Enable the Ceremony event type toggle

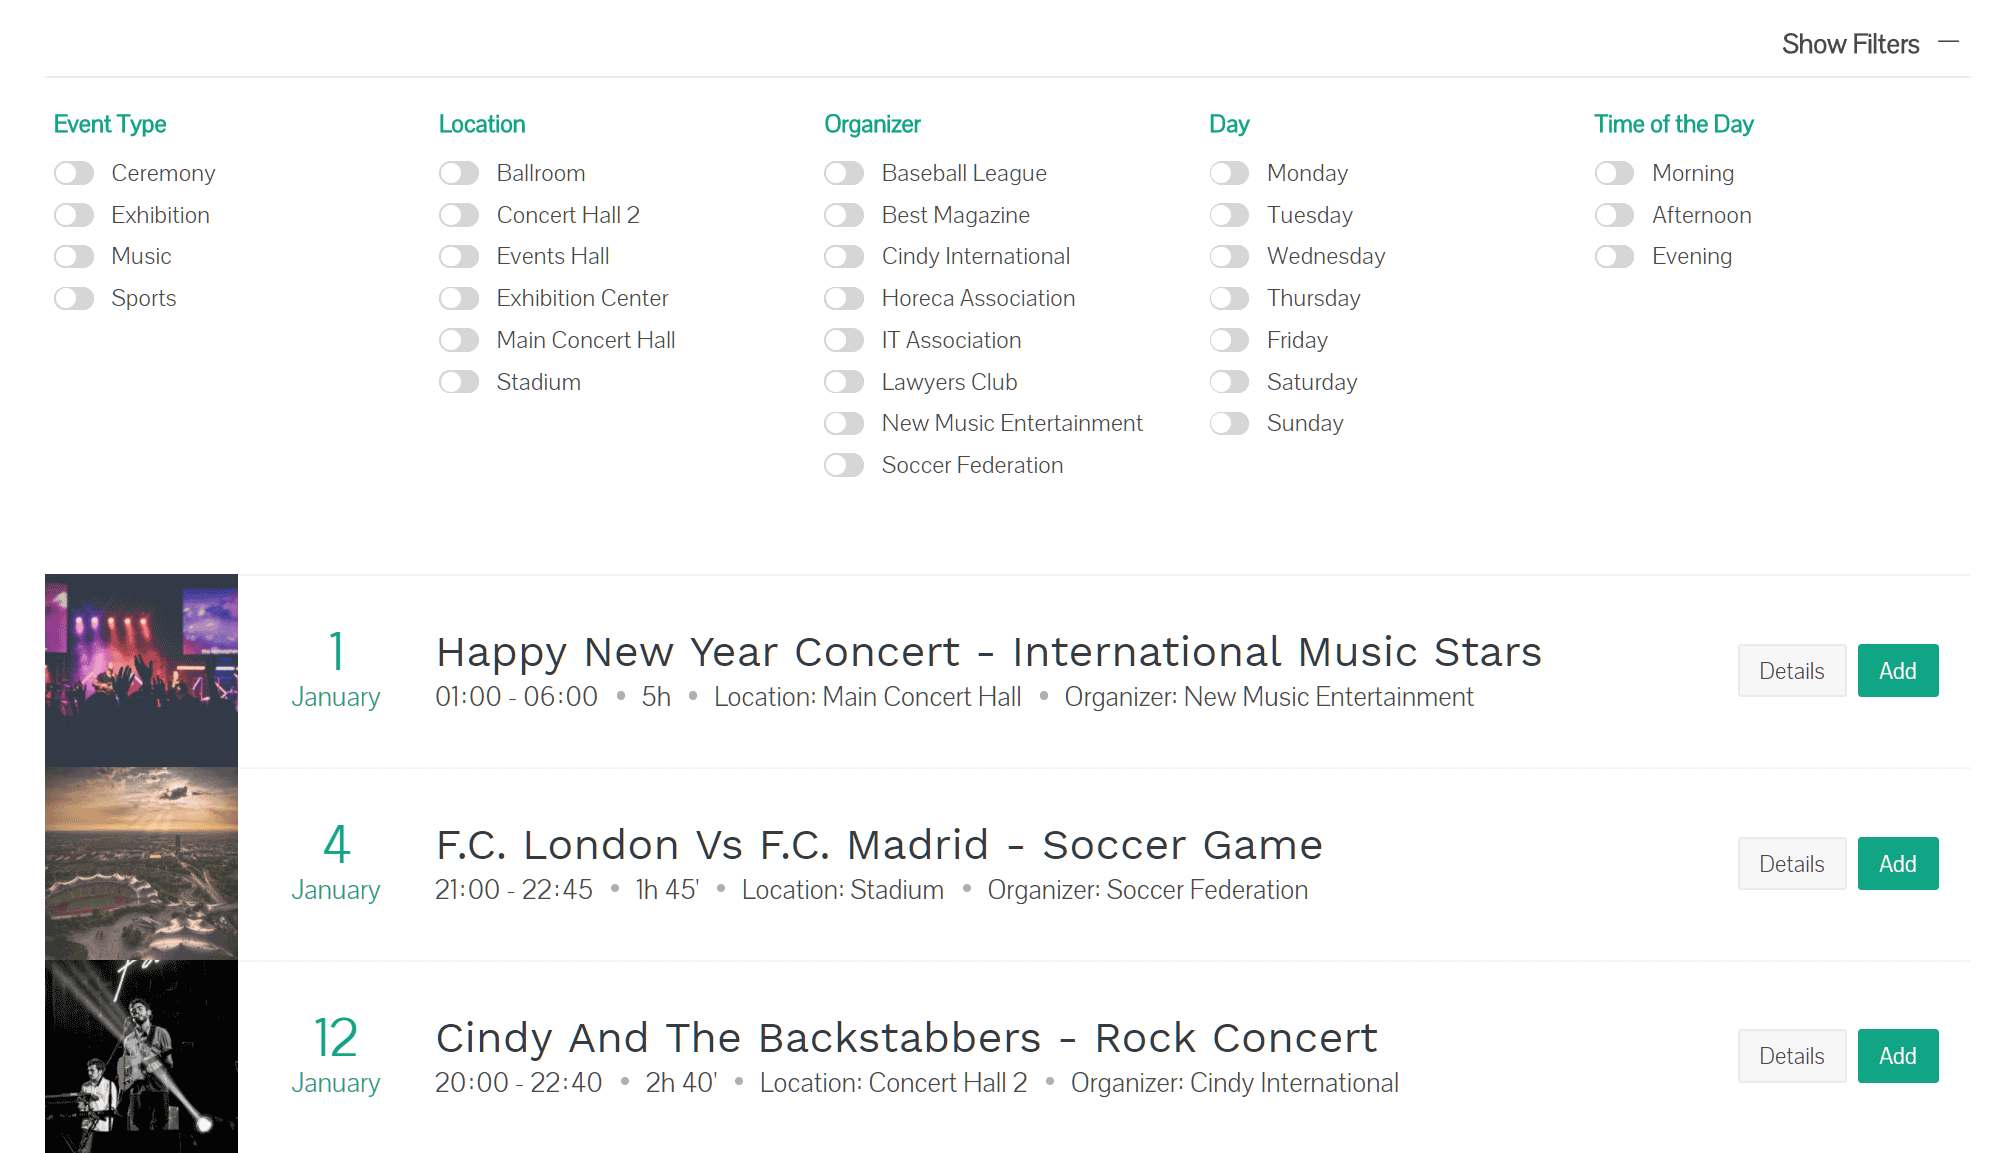74,174
